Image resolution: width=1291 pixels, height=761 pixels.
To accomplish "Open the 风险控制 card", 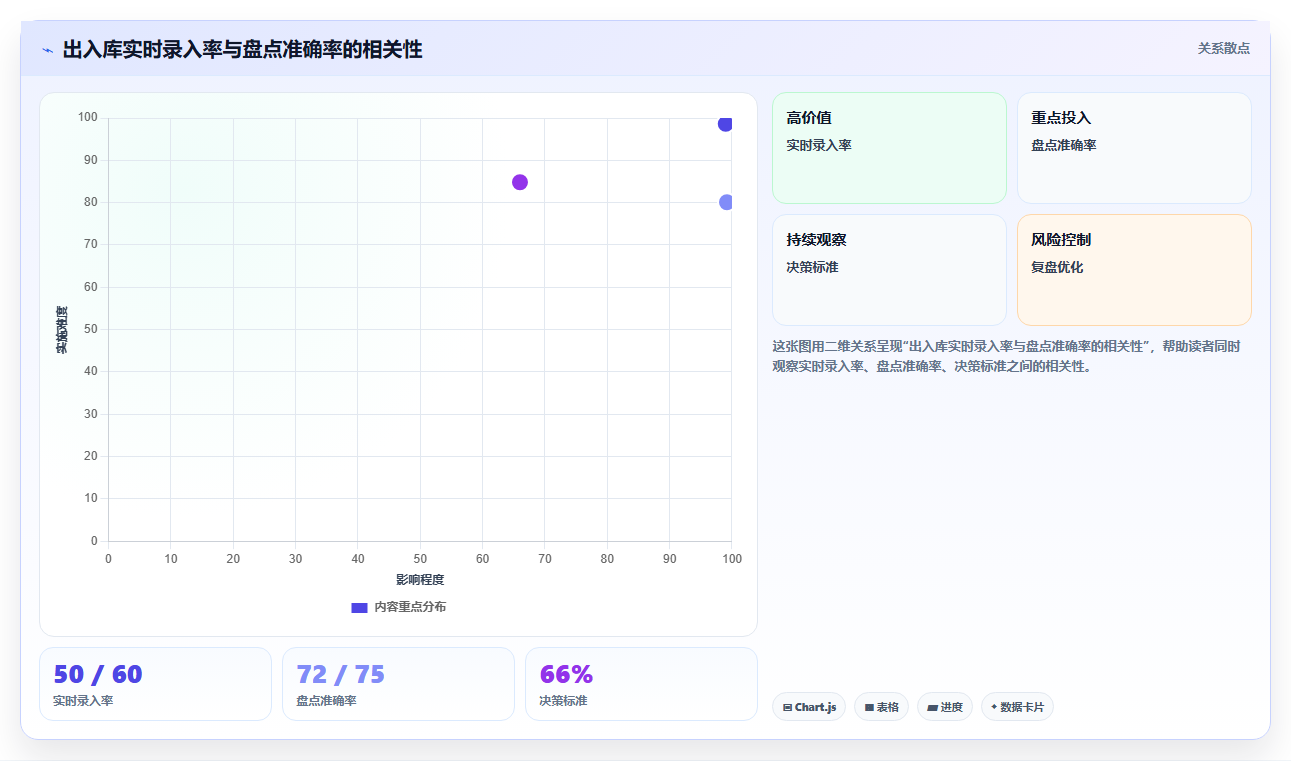I will click(x=1134, y=270).
